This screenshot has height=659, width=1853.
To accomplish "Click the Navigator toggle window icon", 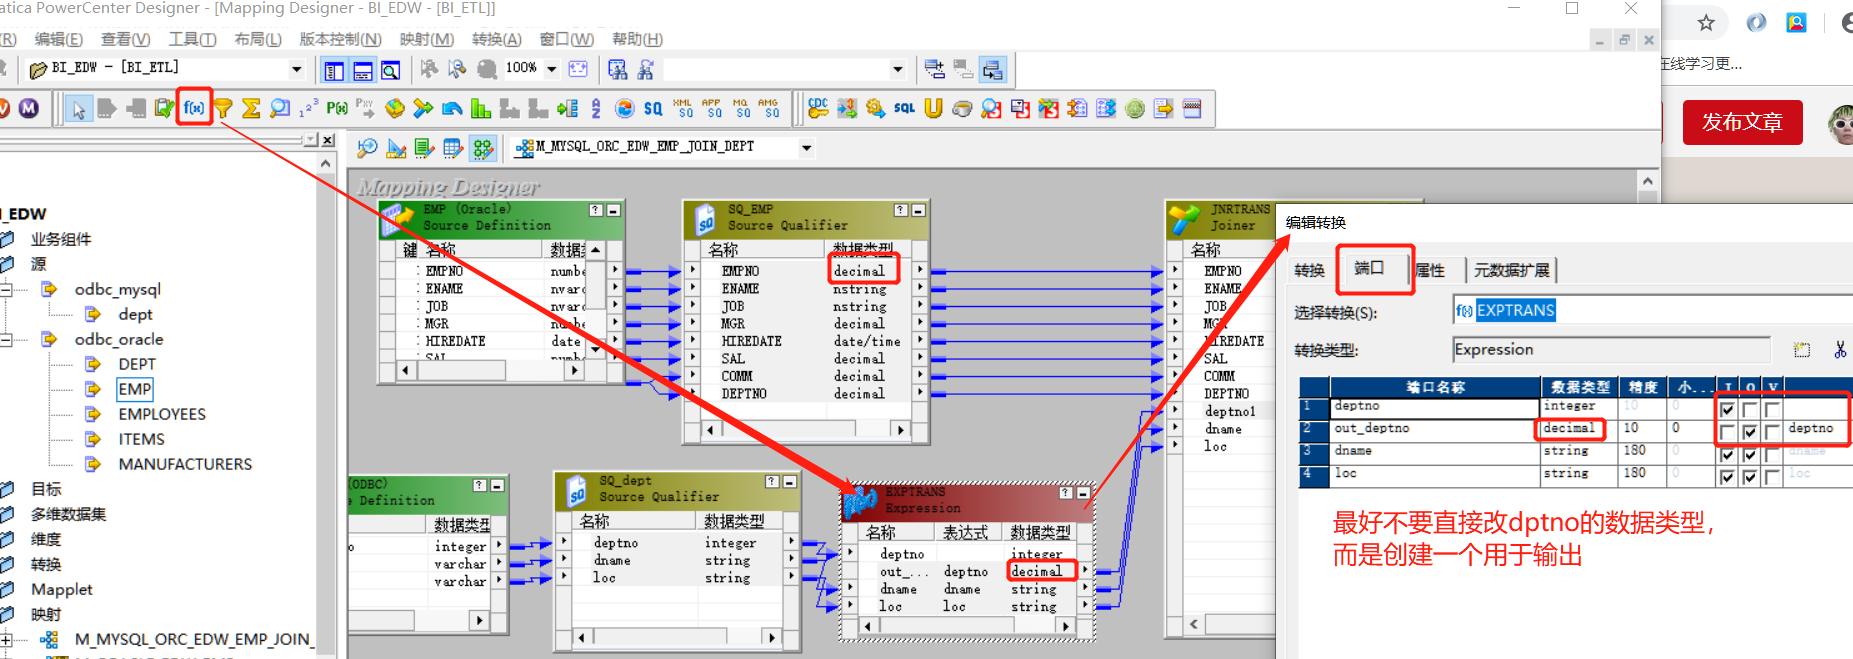I will coord(334,70).
